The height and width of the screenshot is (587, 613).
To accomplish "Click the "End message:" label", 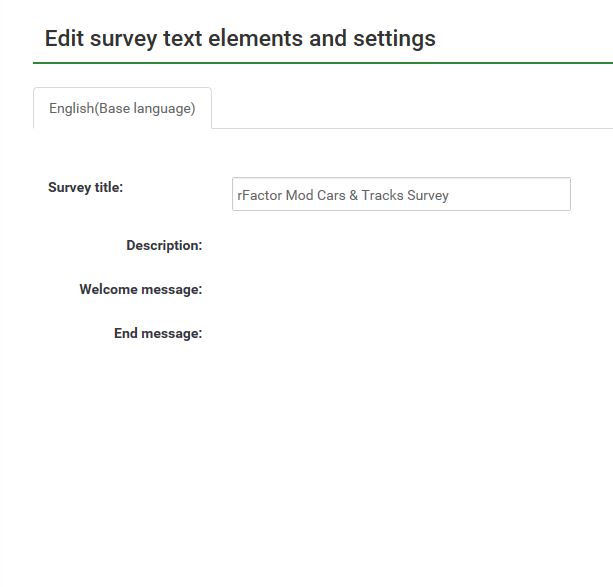I will point(158,333).
